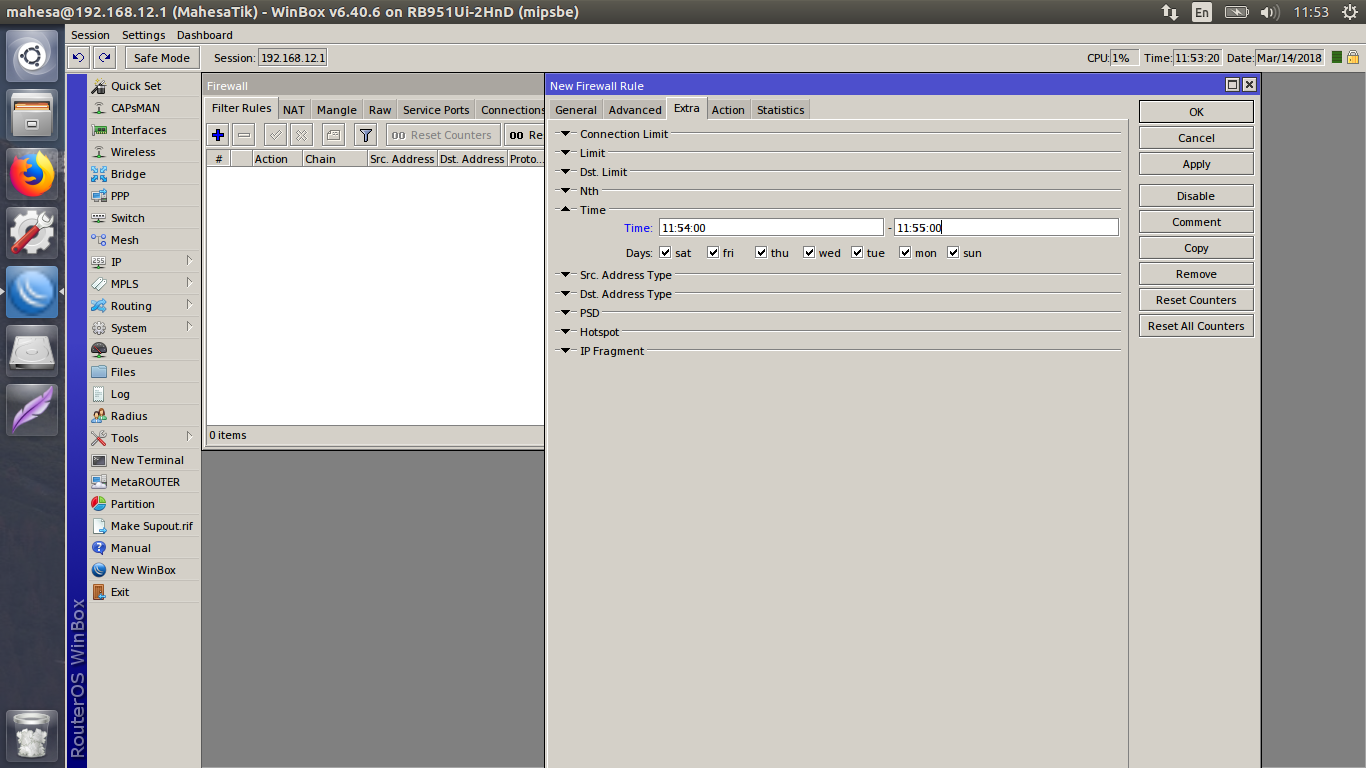Open the Partition menu
The height and width of the screenshot is (768, 1366).
pyautogui.click(x=132, y=504)
